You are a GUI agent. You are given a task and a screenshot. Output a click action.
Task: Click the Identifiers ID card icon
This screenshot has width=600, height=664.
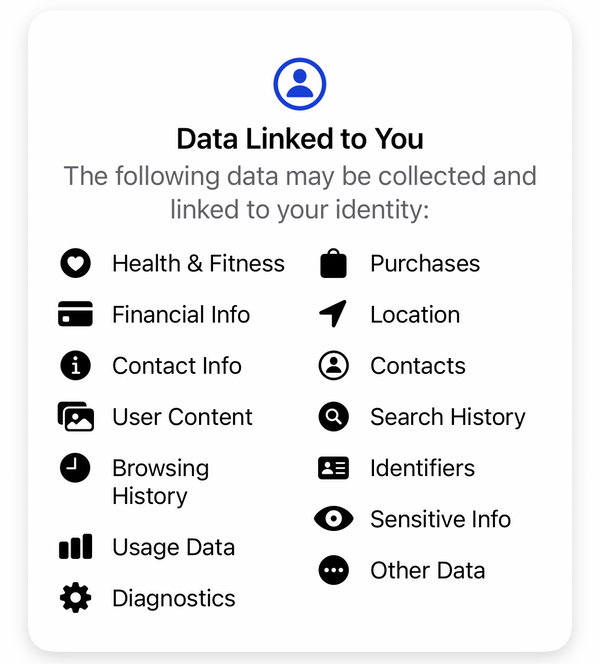pyautogui.click(x=334, y=468)
